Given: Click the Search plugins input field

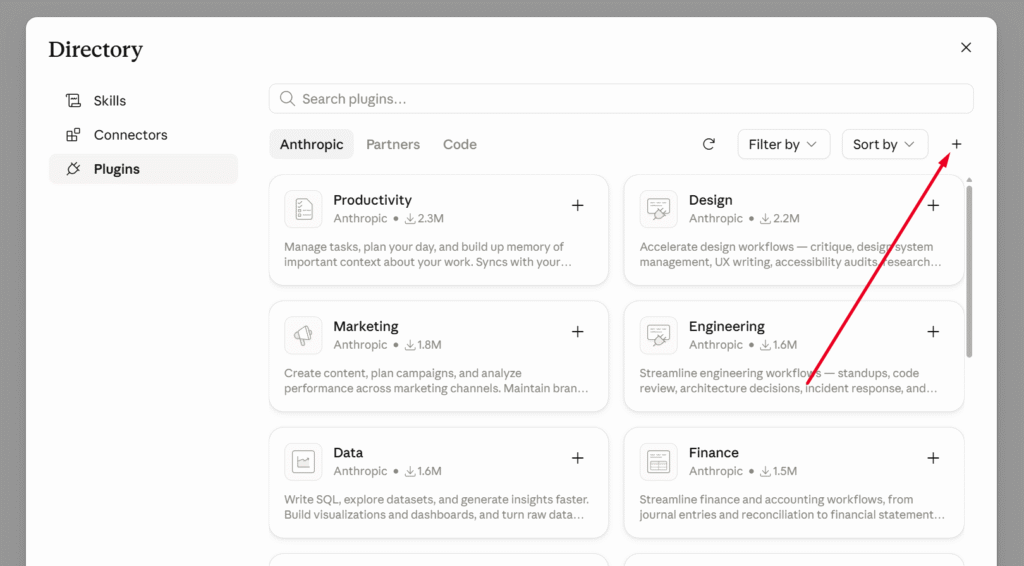Looking at the screenshot, I should pyautogui.click(x=621, y=99).
